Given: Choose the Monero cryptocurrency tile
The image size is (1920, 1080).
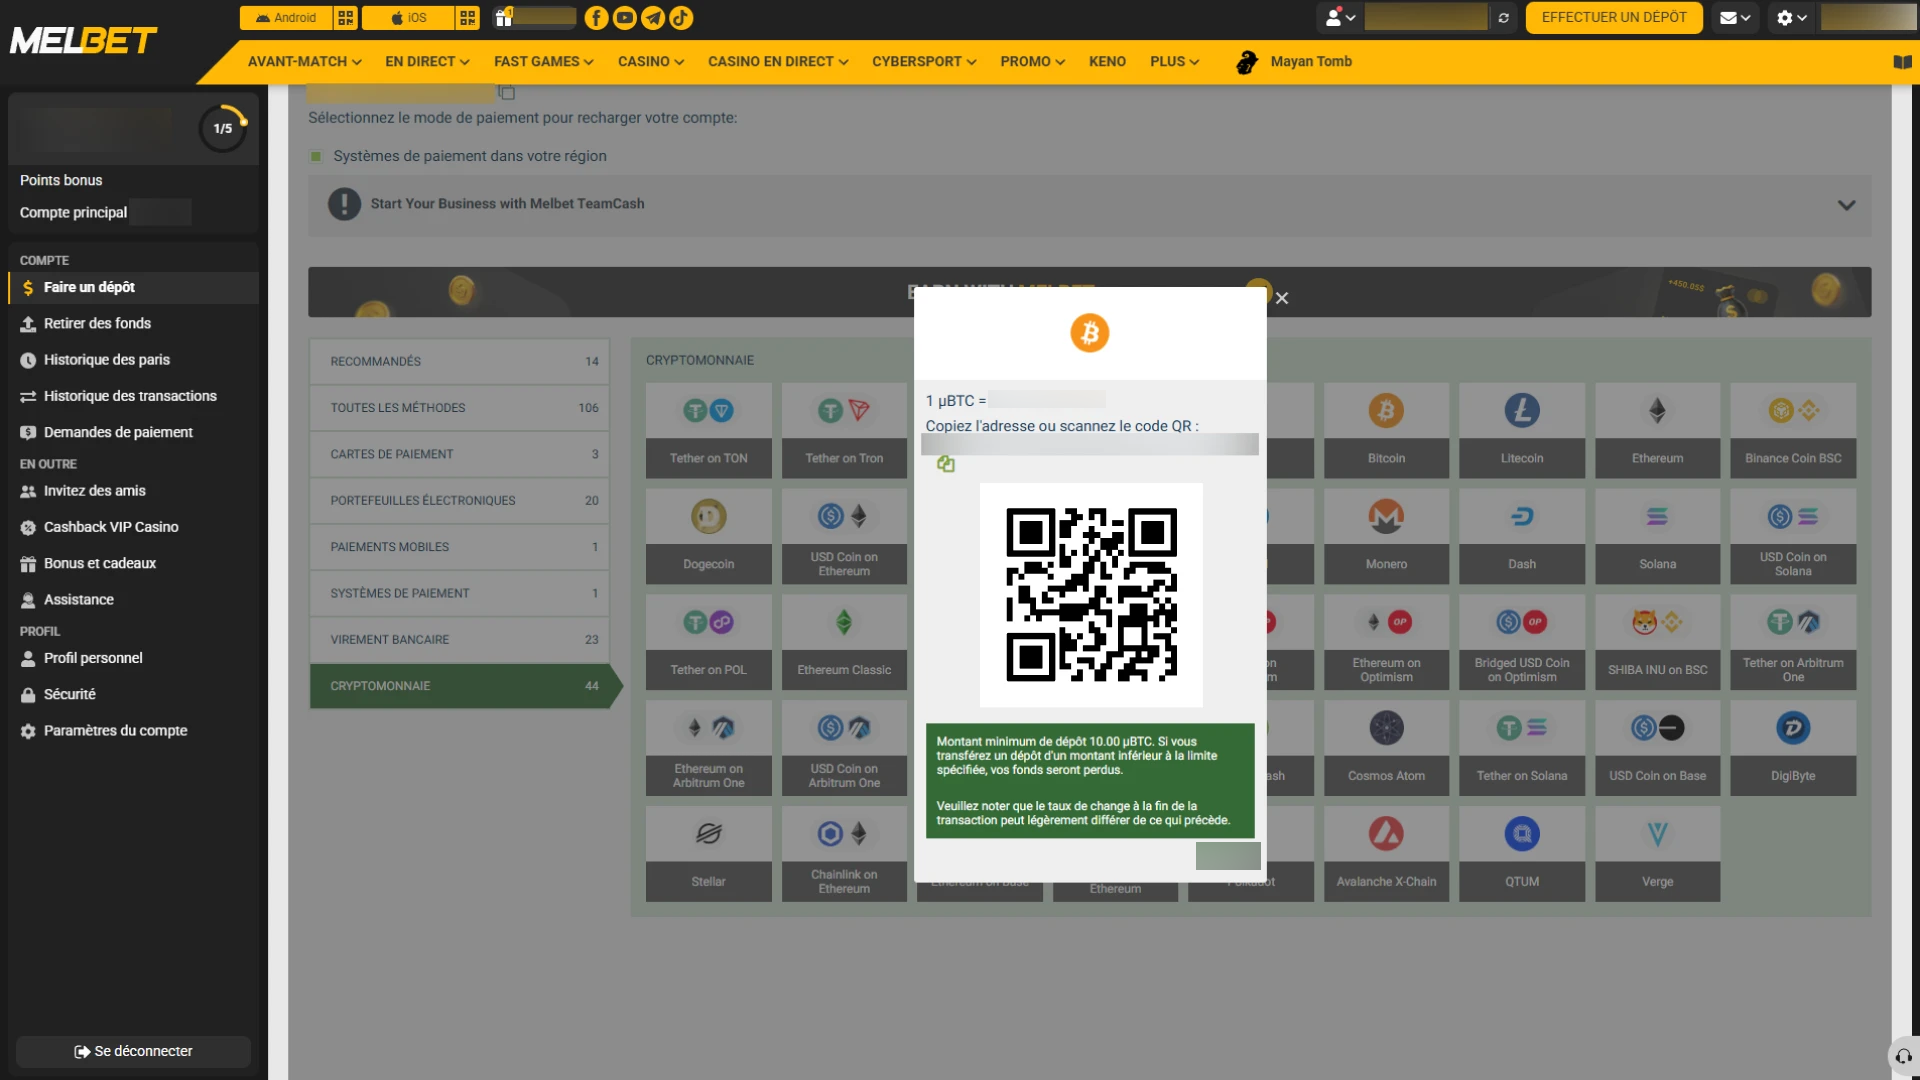Looking at the screenshot, I should point(1386,536).
